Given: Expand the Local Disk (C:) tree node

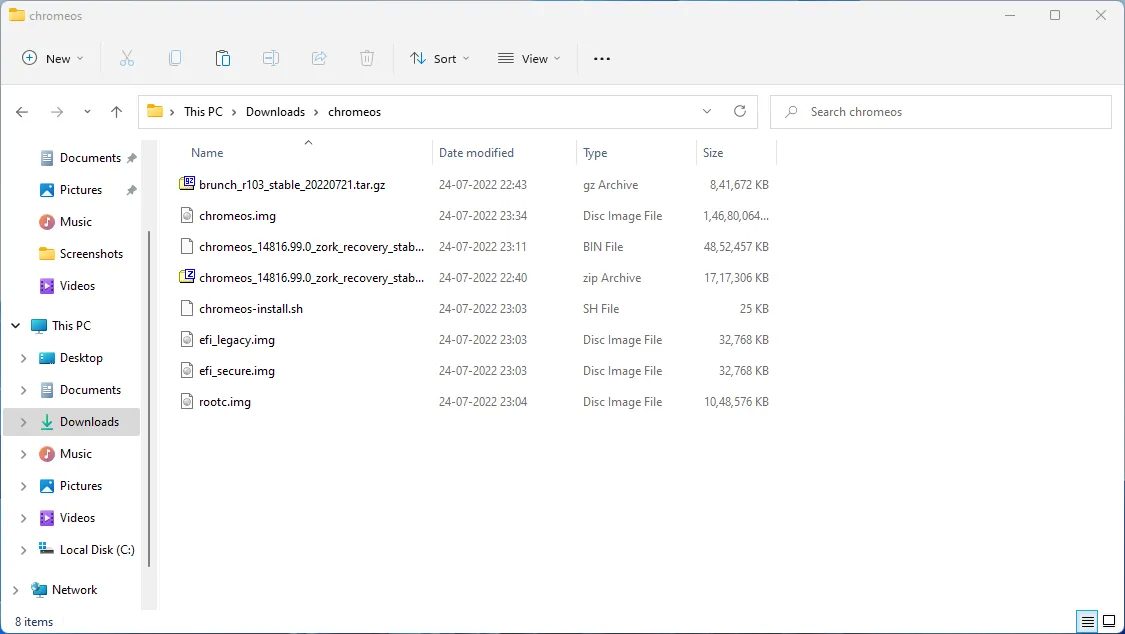Looking at the screenshot, I should pyautogui.click(x=24, y=550).
